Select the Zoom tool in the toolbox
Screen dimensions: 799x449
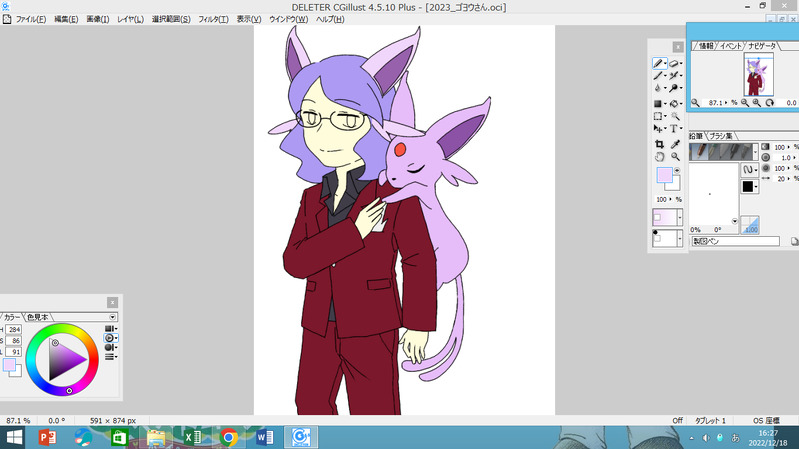click(x=675, y=157)
